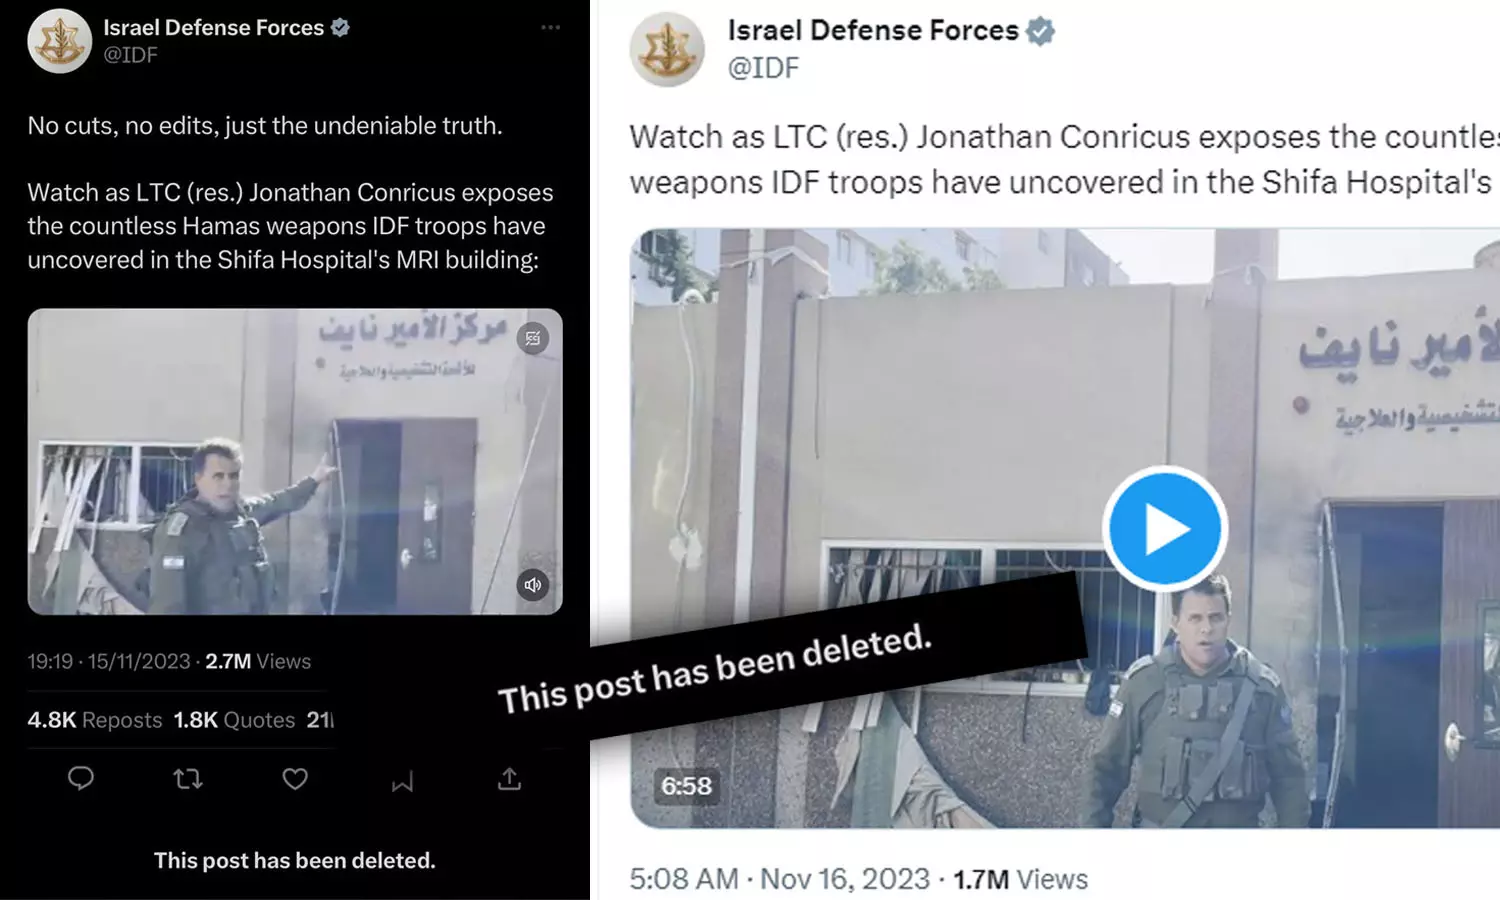The image size is (1500, 900).
Task: Open the left video thumbnail
Action: [x=295, y=461]
